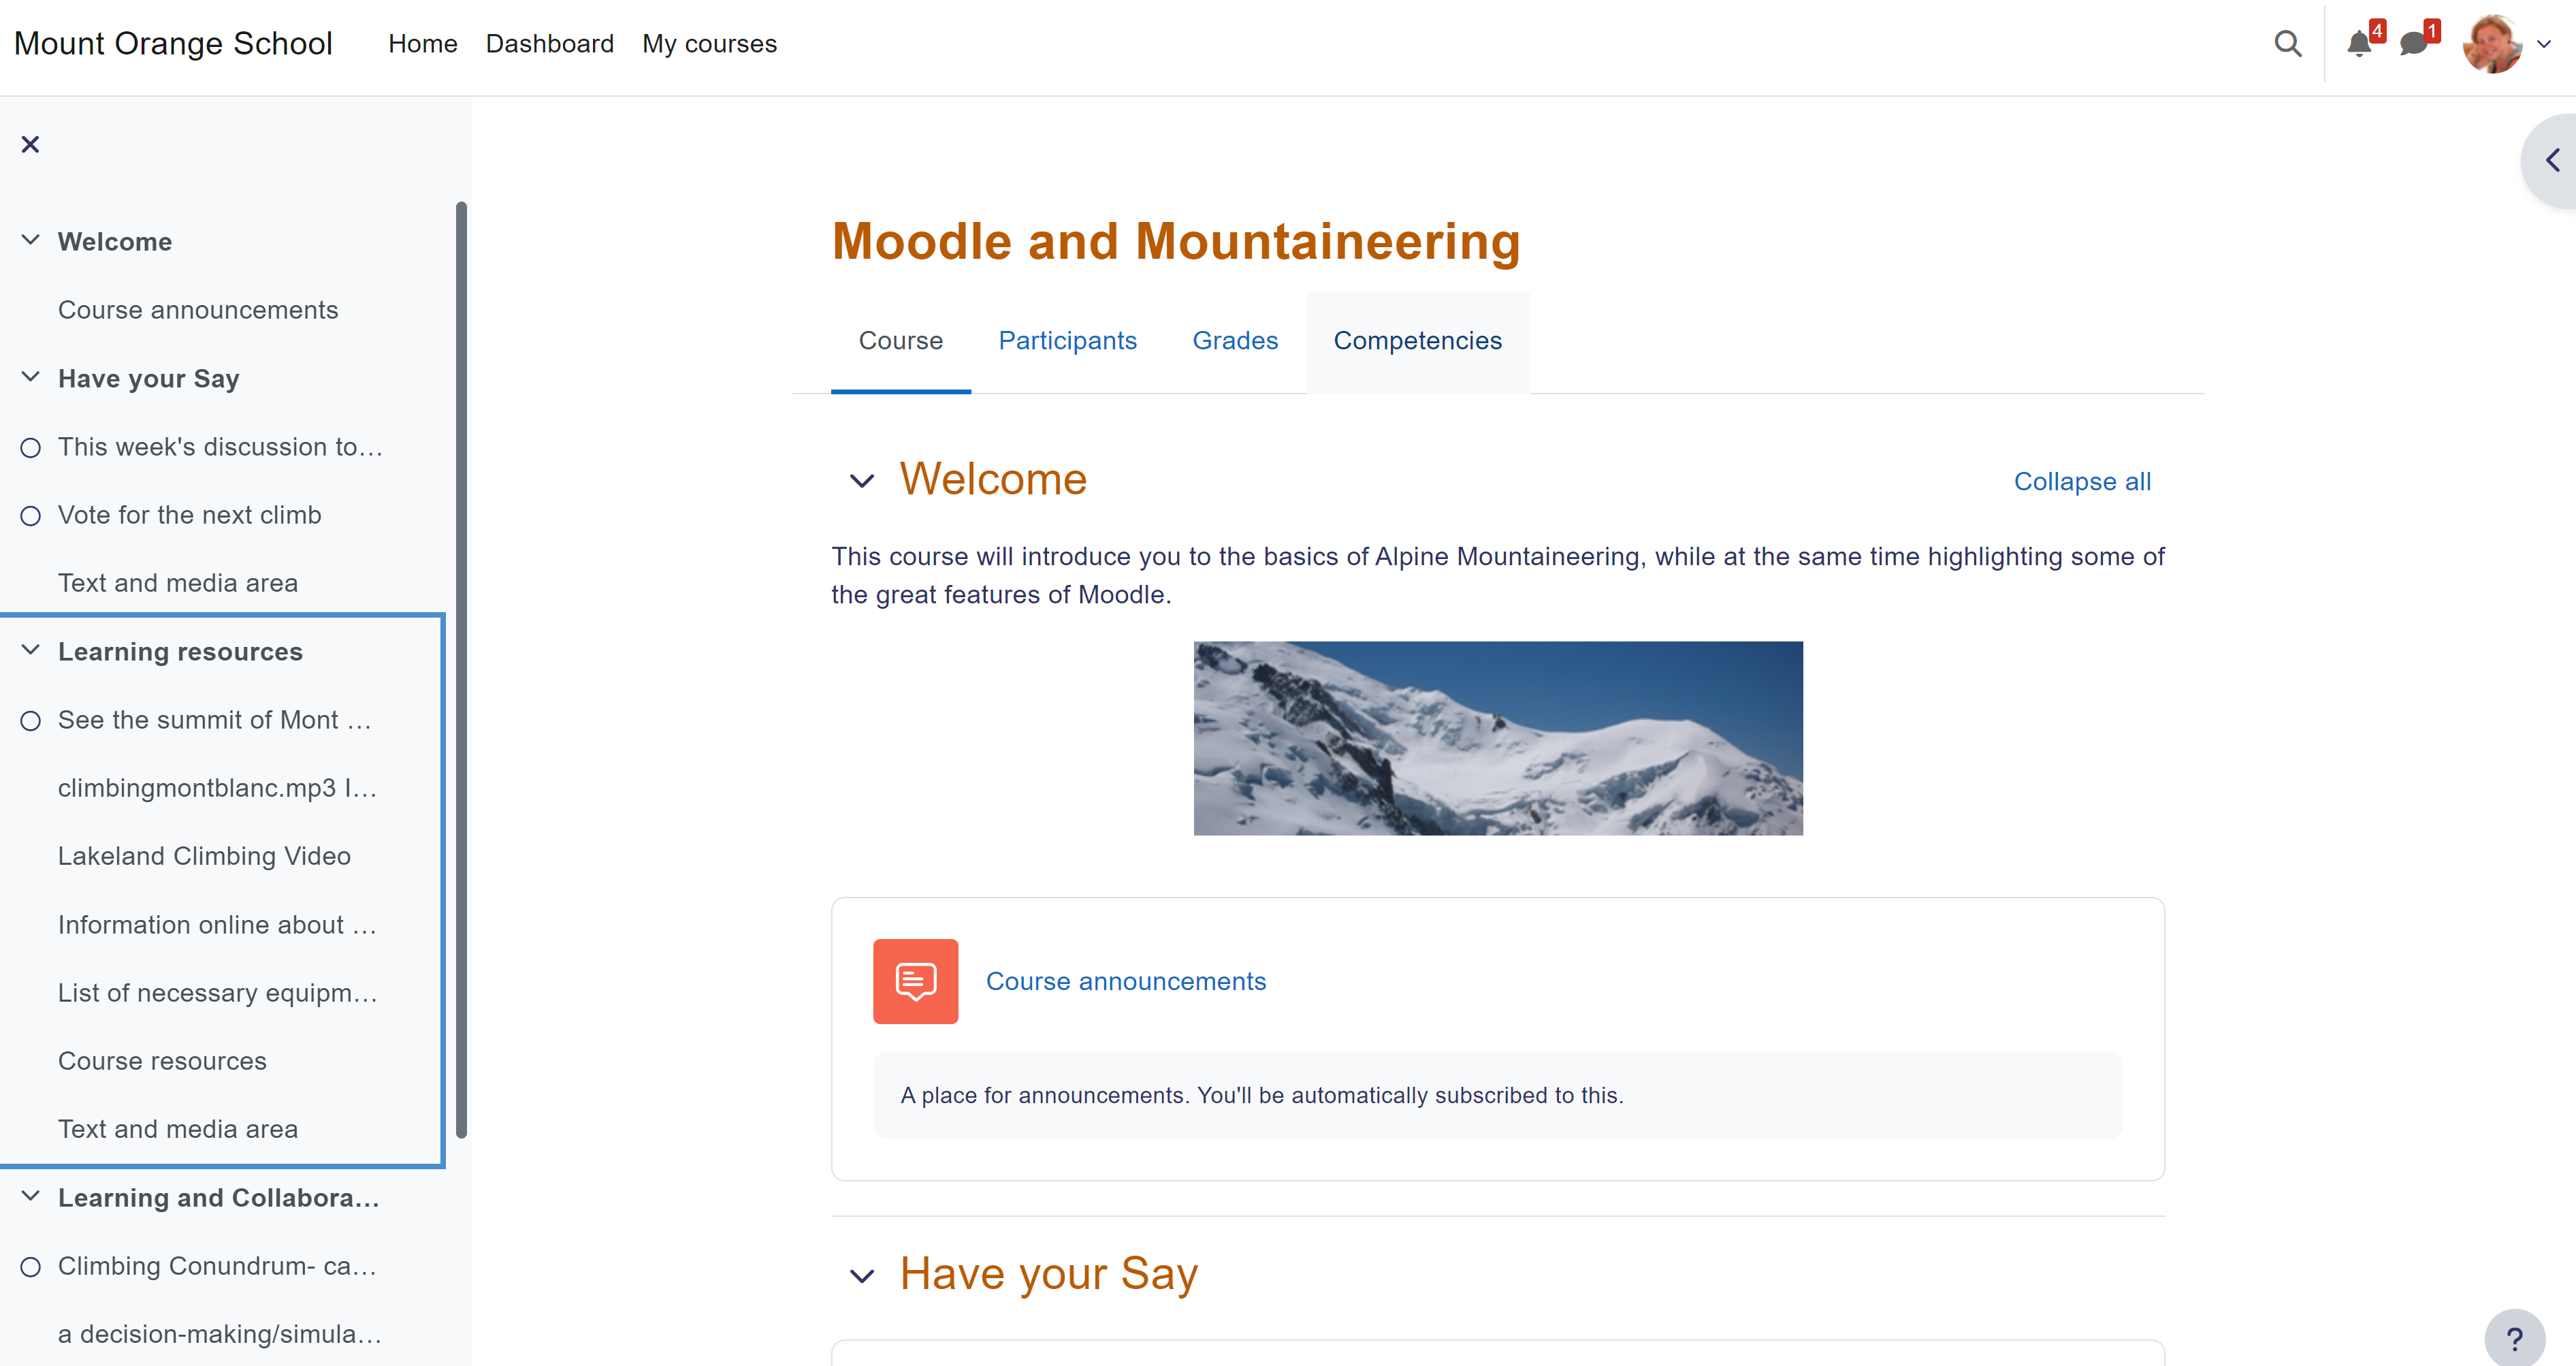Open the help question mark button
2576x1366 pixels.
2514,1338
